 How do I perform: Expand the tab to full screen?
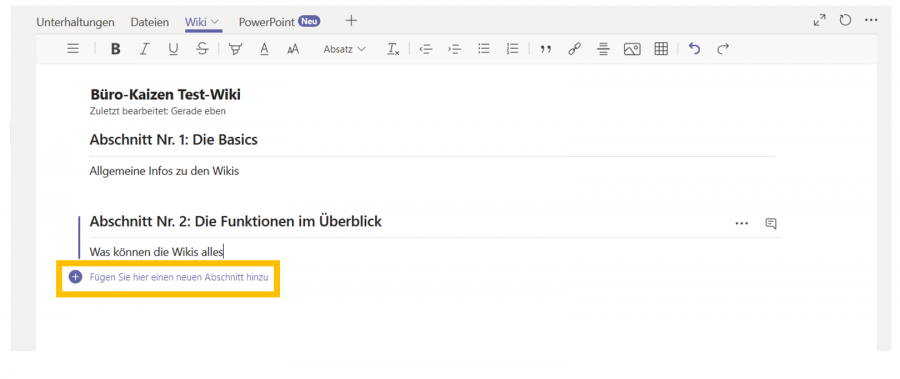tap(820, 21)
